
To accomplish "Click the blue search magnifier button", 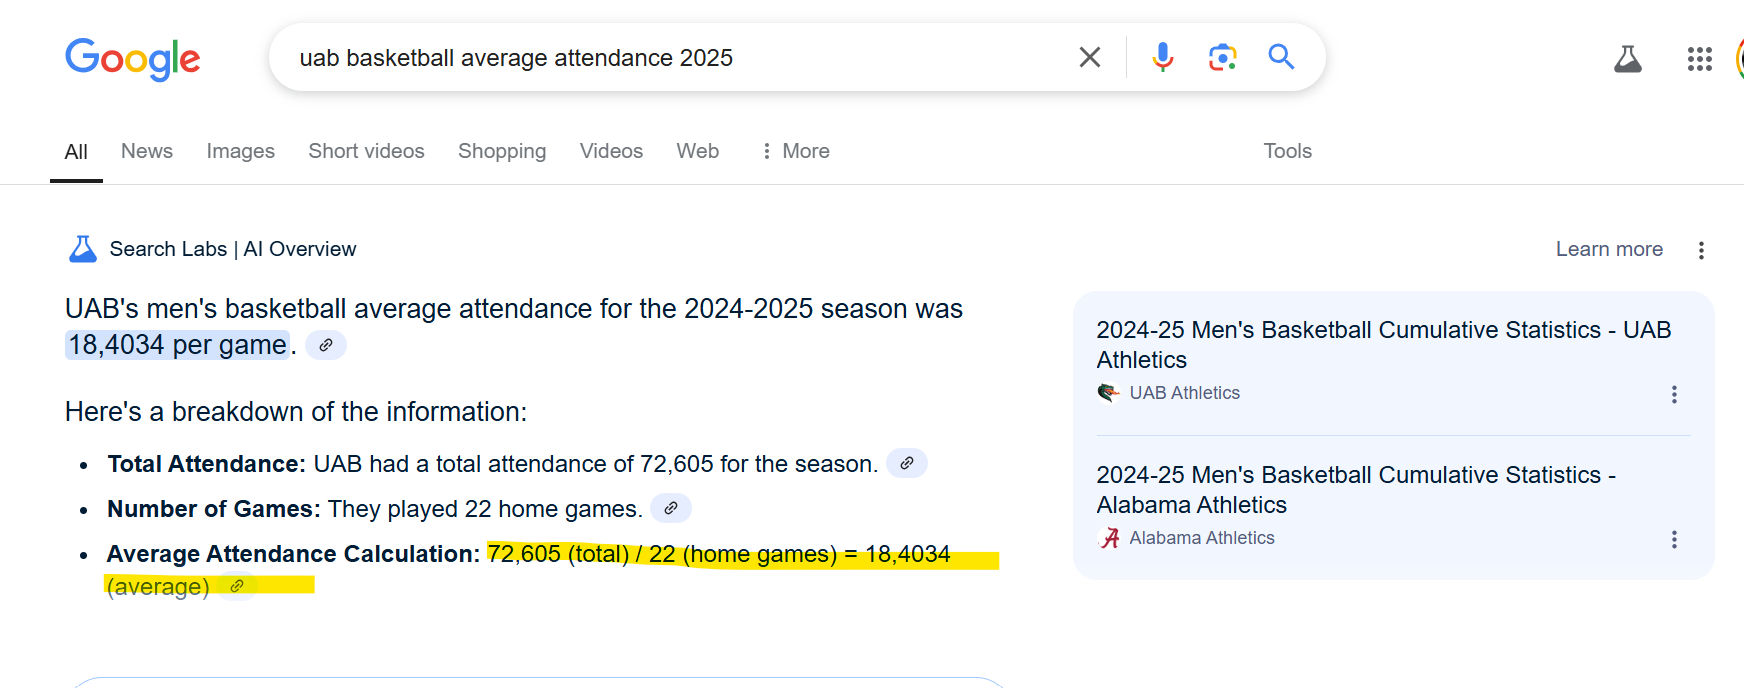I will (1281, 57).
